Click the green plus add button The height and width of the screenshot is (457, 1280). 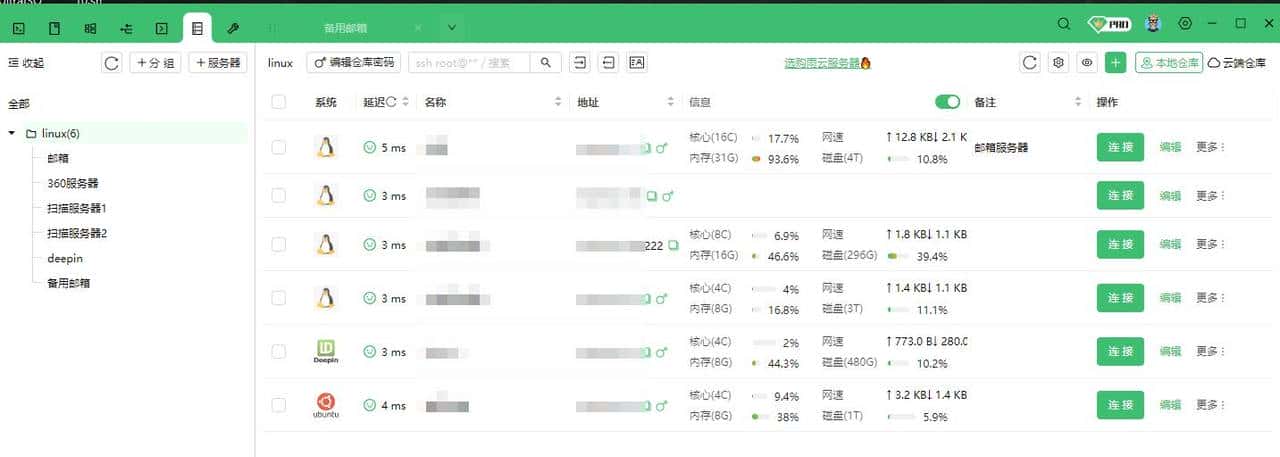[1116, 63]
